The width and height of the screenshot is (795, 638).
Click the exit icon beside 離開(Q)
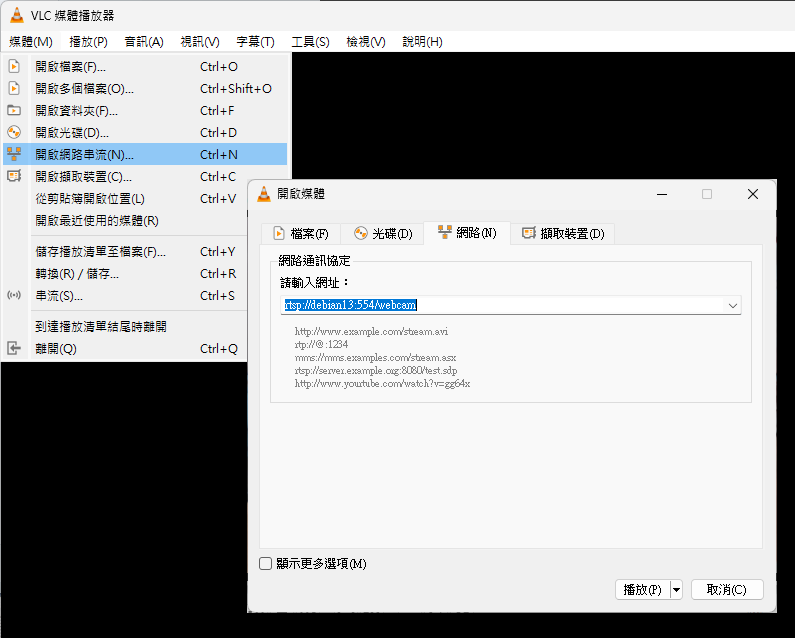[x=14, y=349]
